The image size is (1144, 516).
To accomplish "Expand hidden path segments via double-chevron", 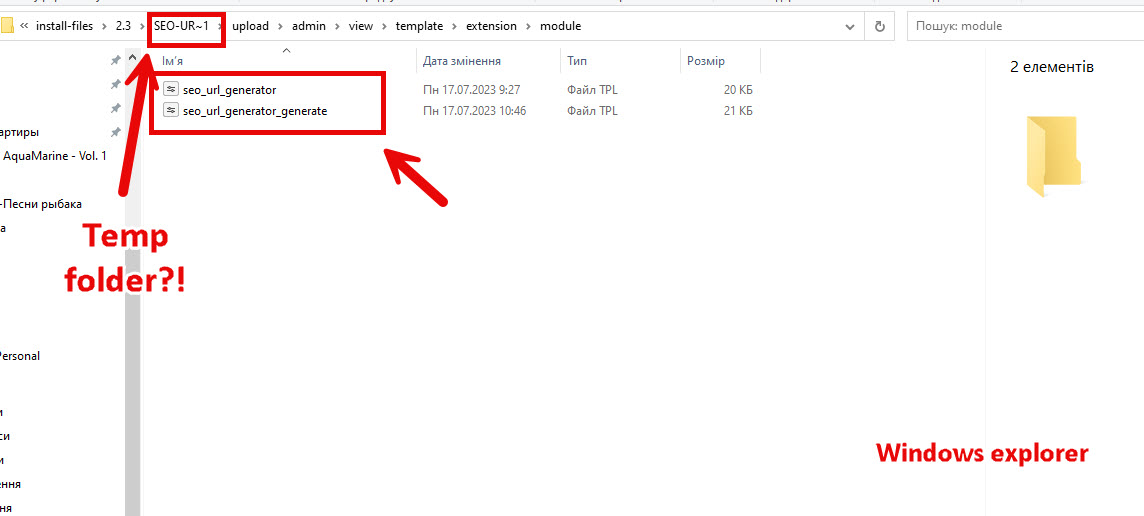I will (x=23, y=26).
